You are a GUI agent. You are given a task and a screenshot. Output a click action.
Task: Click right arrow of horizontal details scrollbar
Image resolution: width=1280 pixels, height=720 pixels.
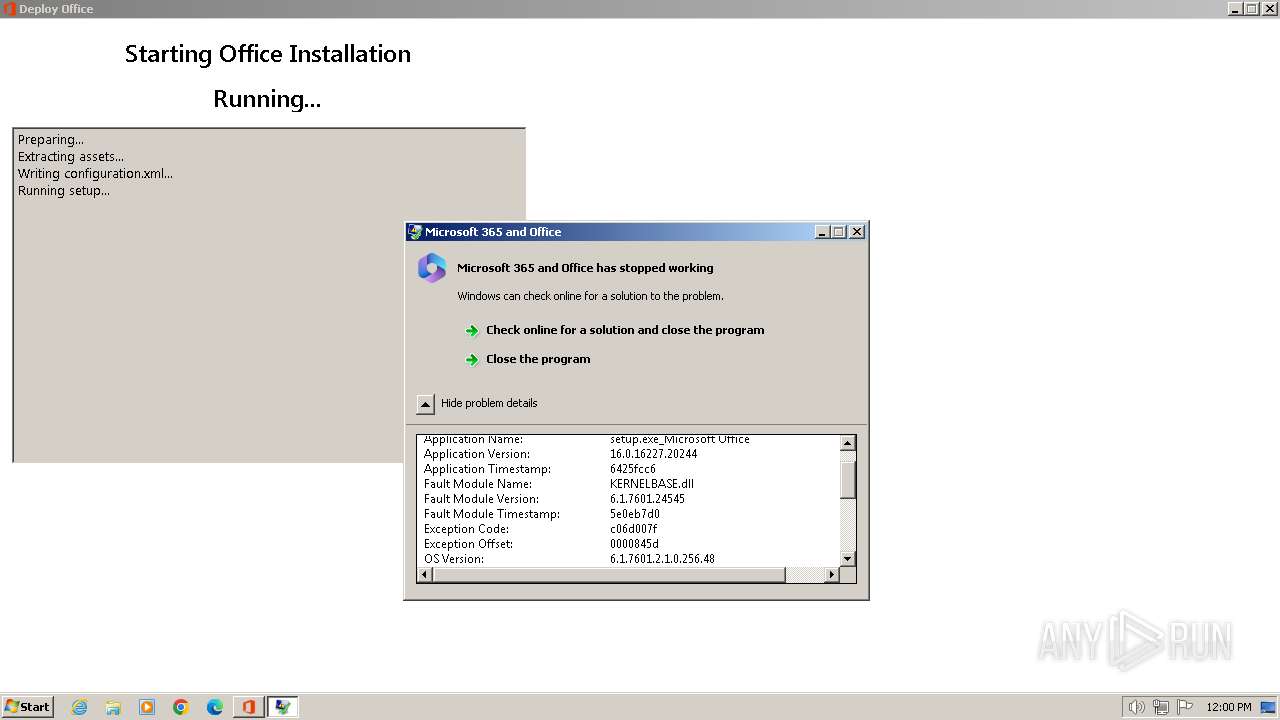tap(832, 575)
